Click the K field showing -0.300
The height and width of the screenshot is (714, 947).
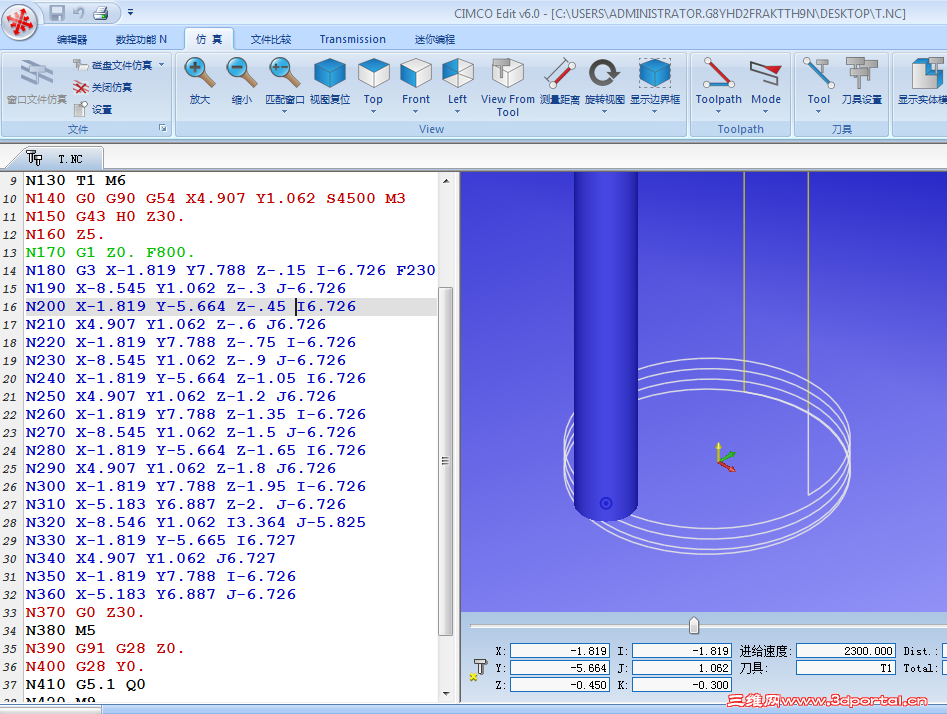point(682,684)
